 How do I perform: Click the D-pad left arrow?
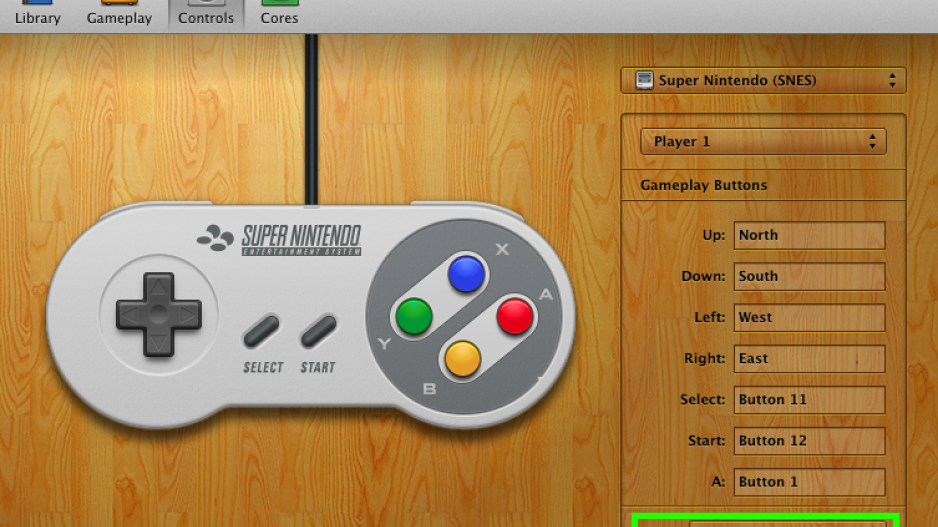(130, 314)
